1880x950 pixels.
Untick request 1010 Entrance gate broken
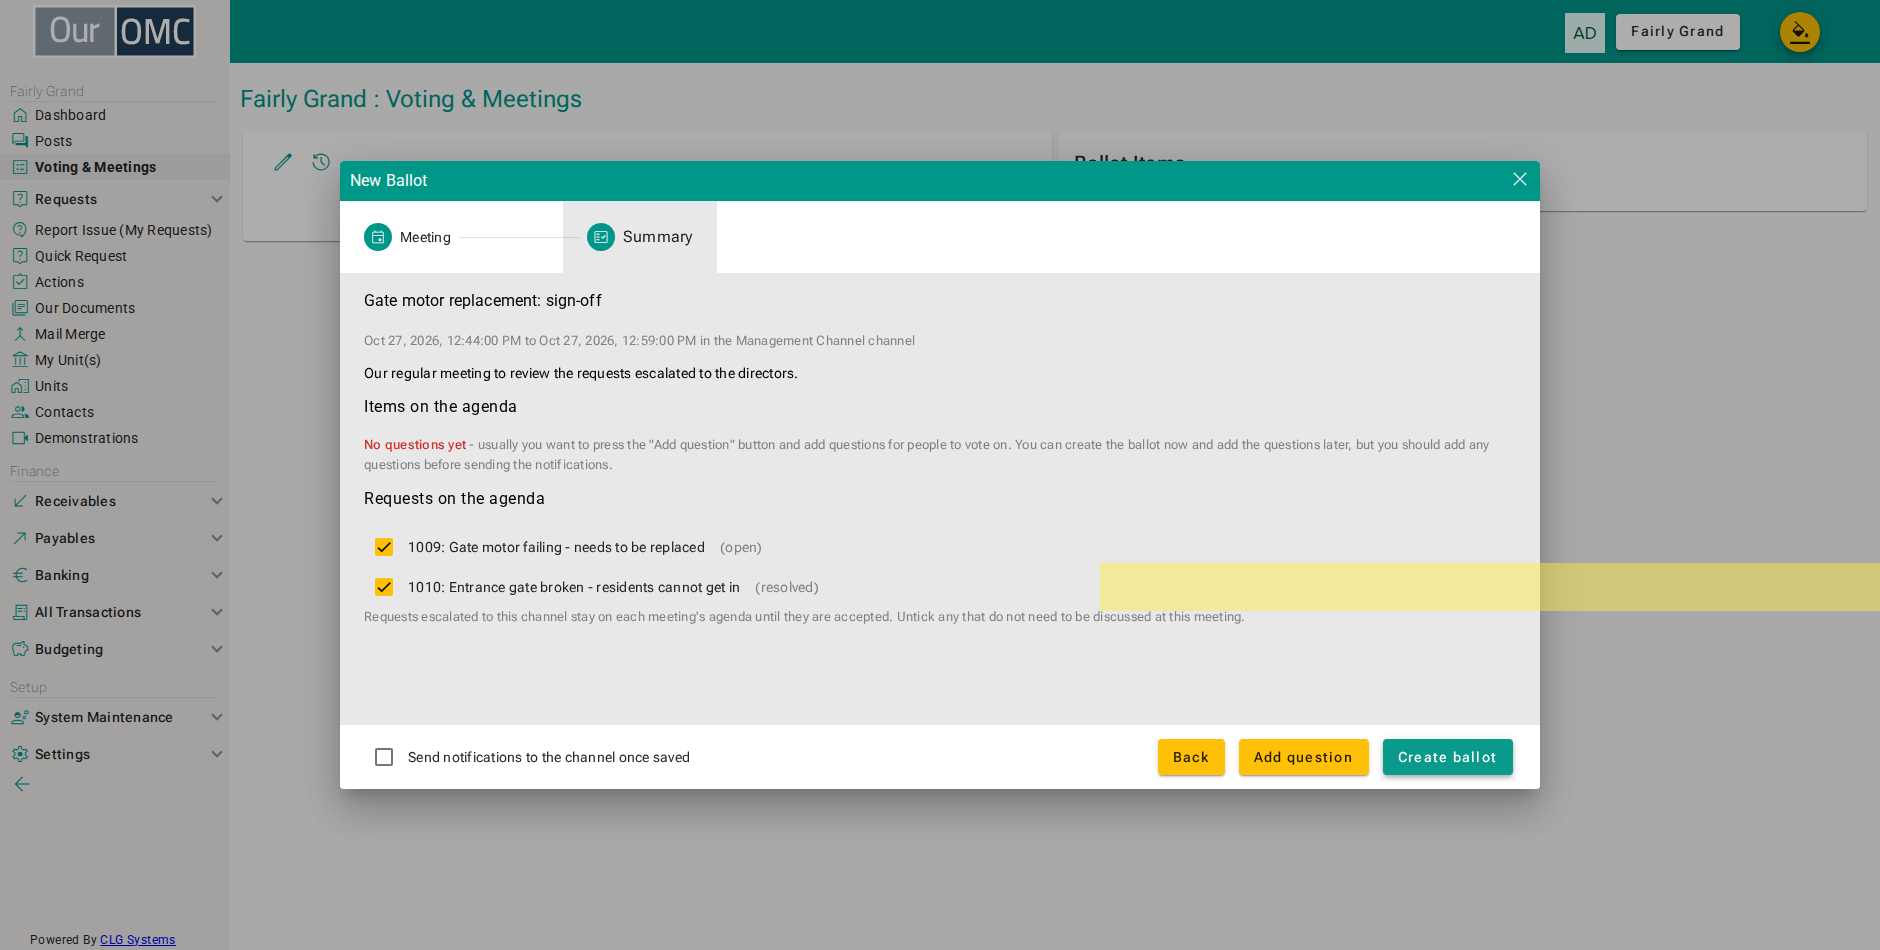(x=384, y=587)
